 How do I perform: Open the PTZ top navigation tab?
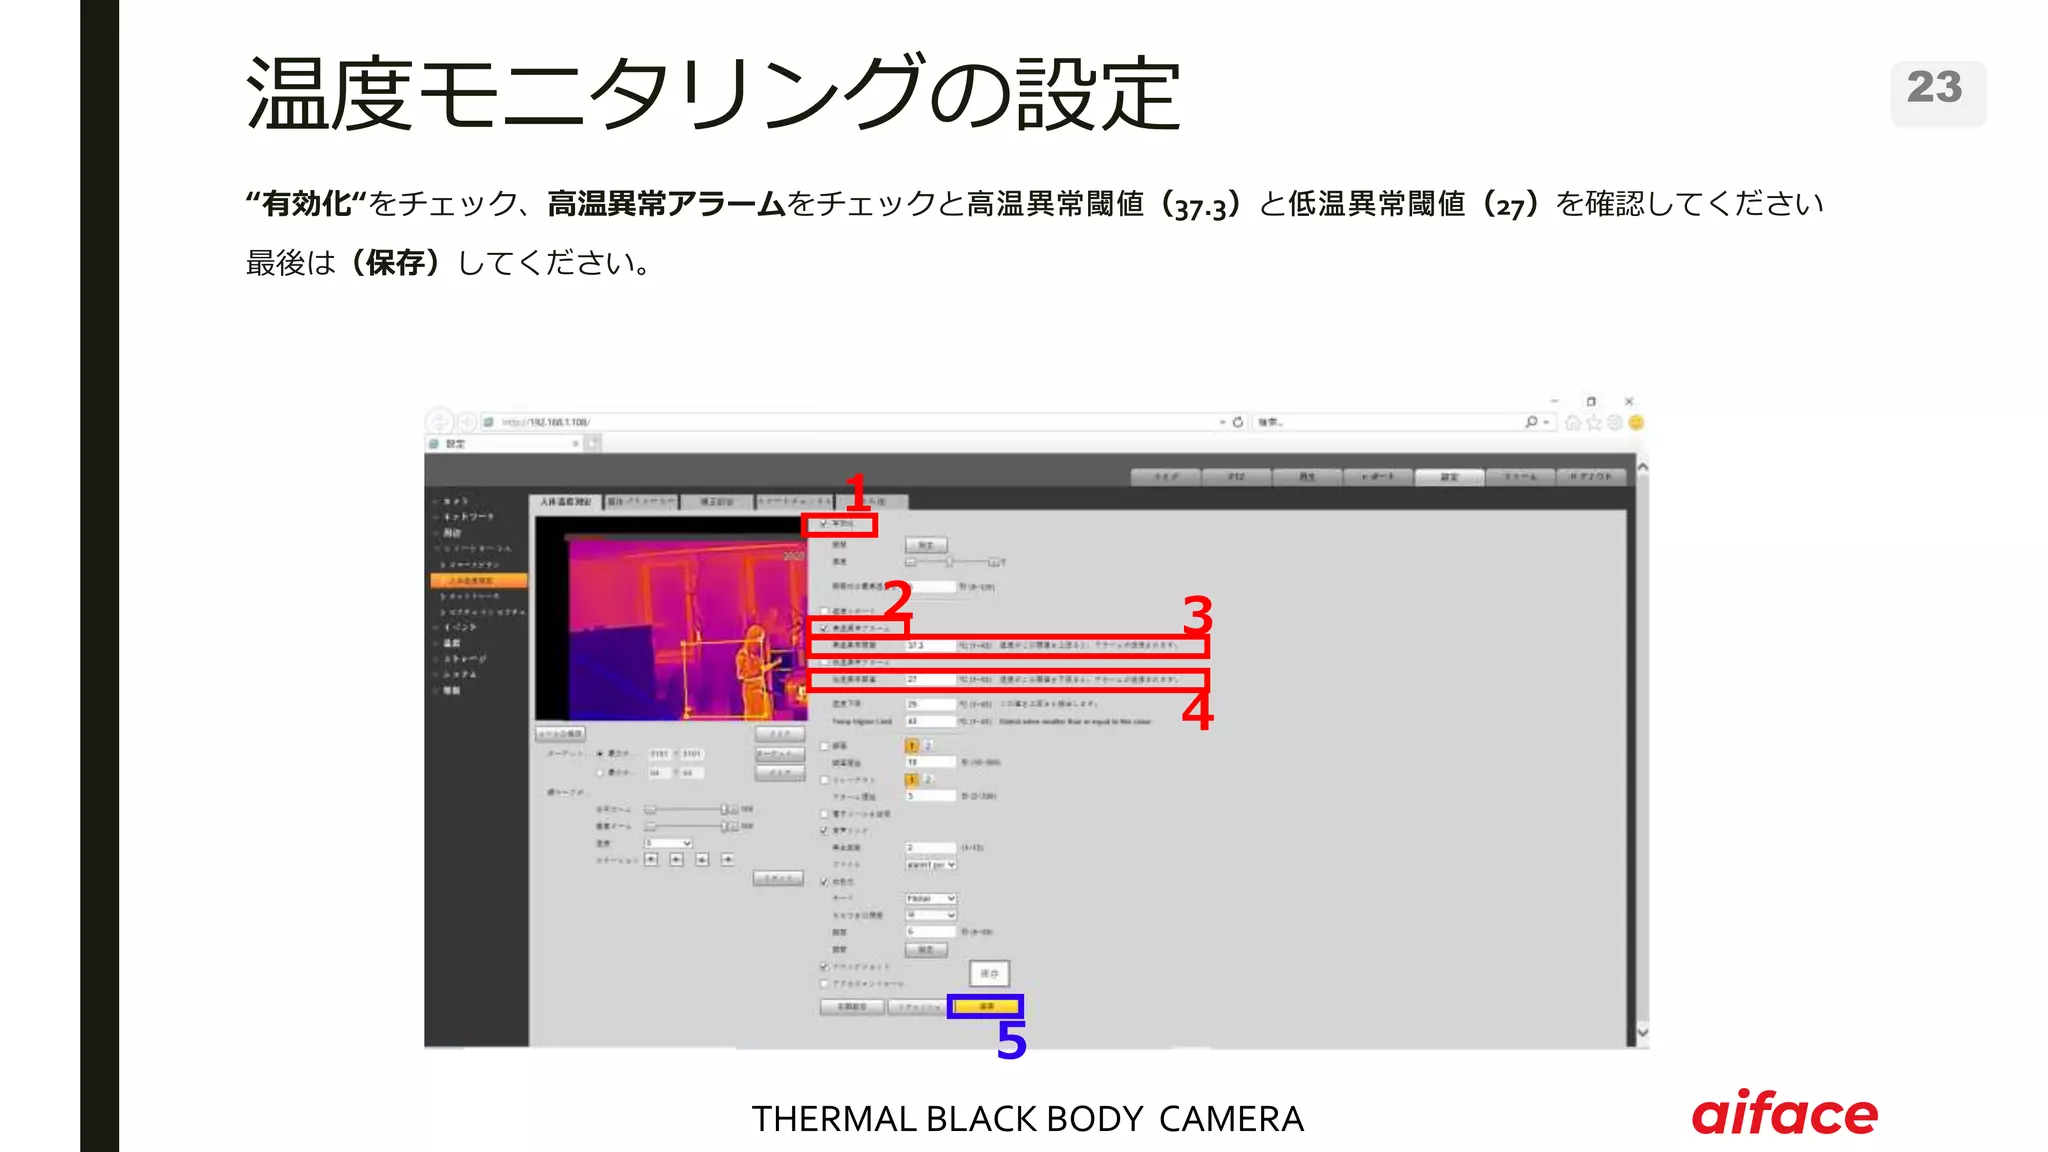click(1237, 477)
